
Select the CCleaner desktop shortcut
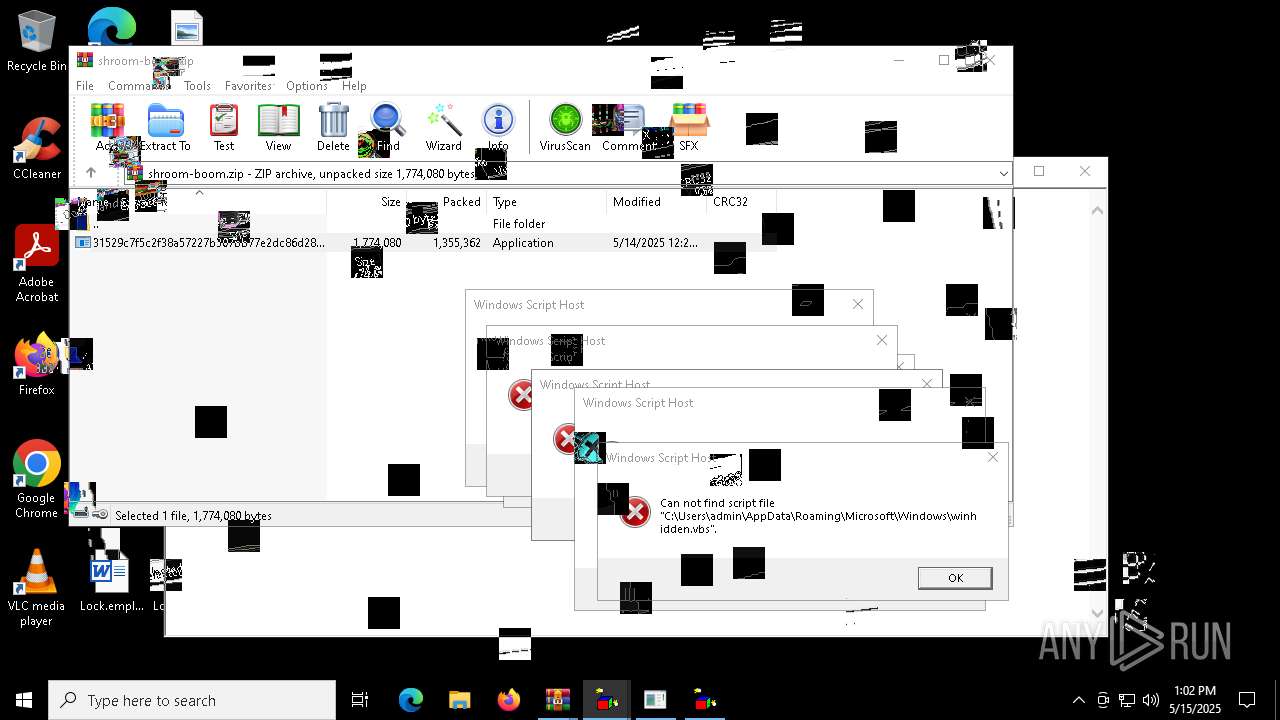pos(36,149)
